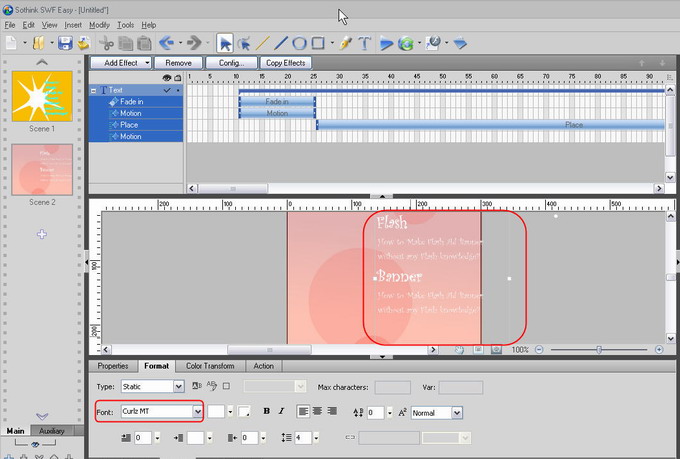Image resolution: width=680 pixels, height=459 pixels.
Task: Toggle Italic formatting
Action: 281,411
